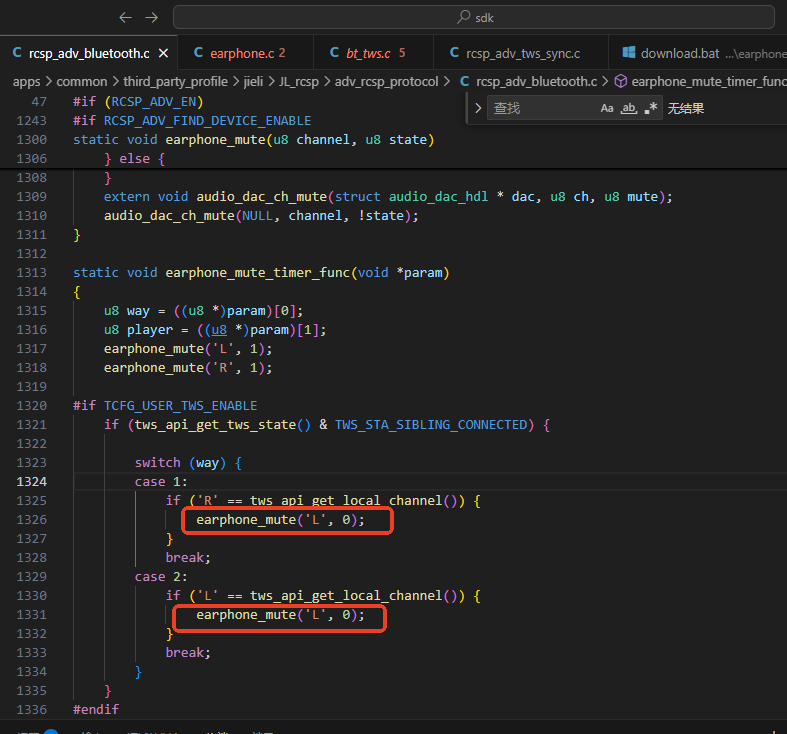This screenshot has width=787, height=734.
Task: Toggle Match Whole Word (ab) option
Action: point(628,108)
